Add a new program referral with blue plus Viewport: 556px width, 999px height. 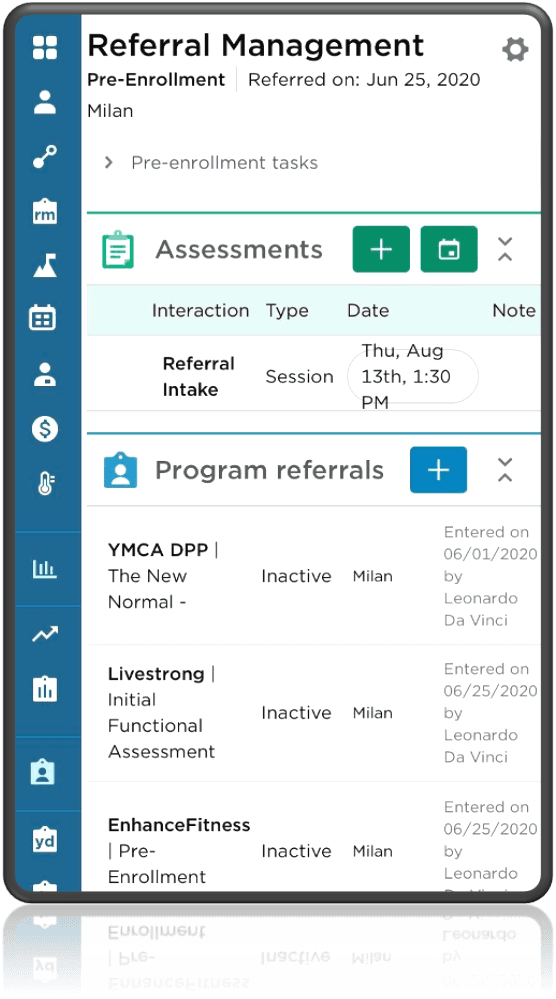[438, 470]
